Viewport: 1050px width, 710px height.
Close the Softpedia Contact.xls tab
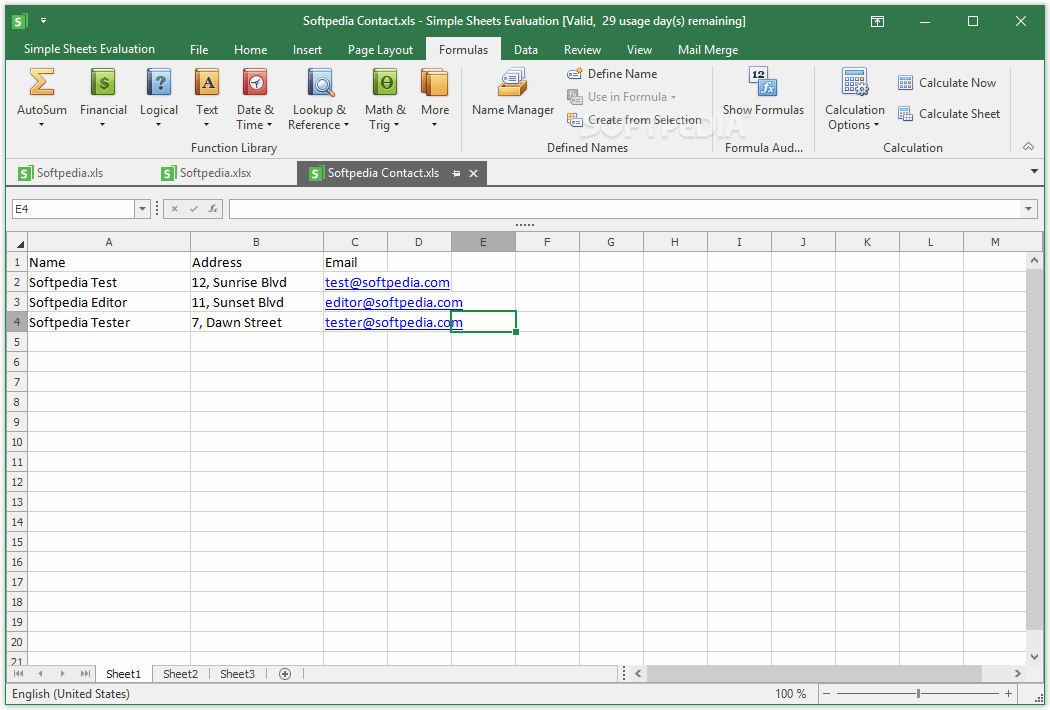(473, 173)
